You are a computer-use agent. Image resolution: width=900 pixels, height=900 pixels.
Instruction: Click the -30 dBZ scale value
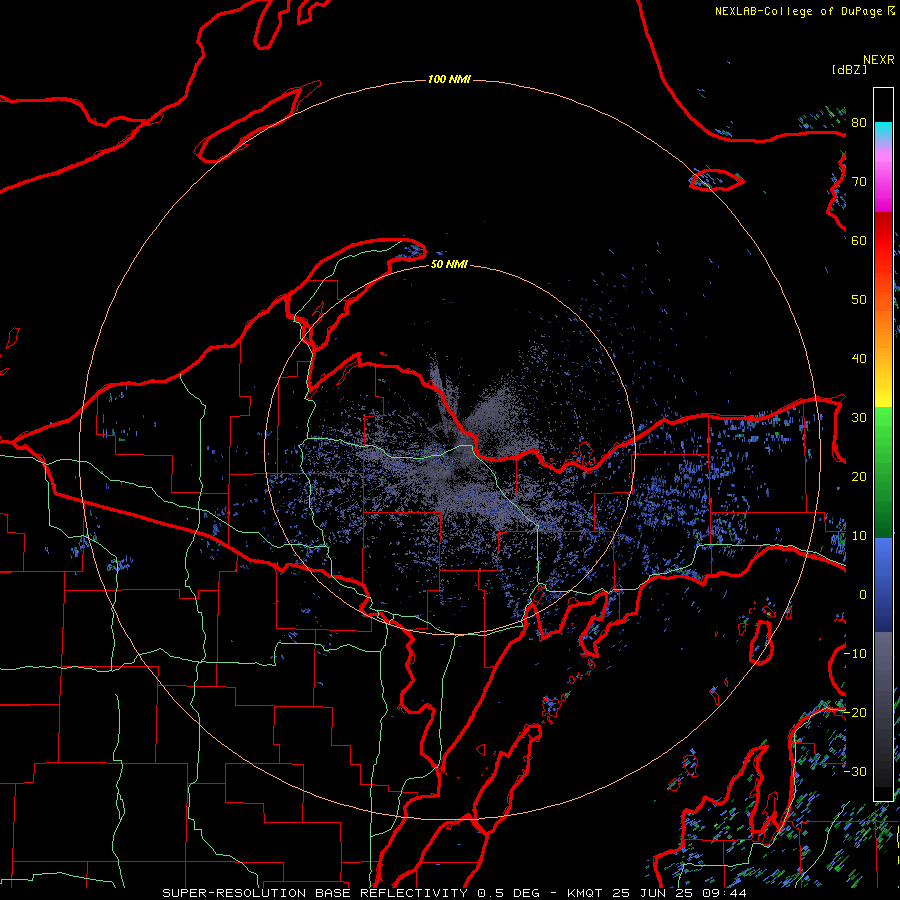[855, 771]
